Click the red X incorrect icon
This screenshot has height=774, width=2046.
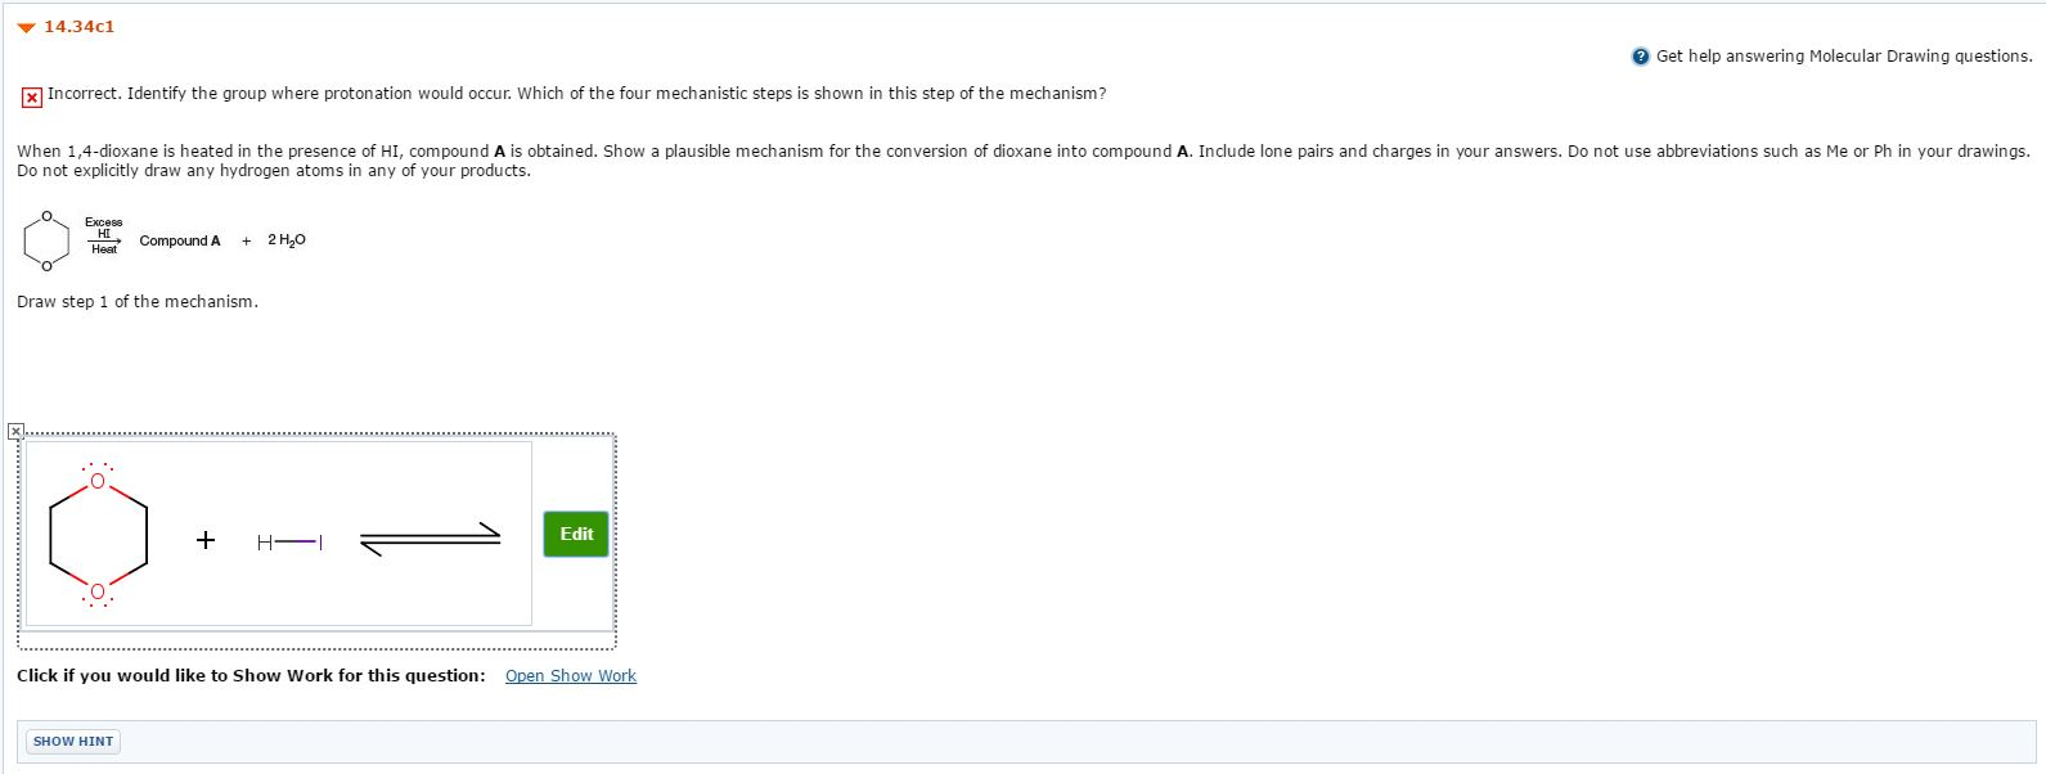[32, 97]
